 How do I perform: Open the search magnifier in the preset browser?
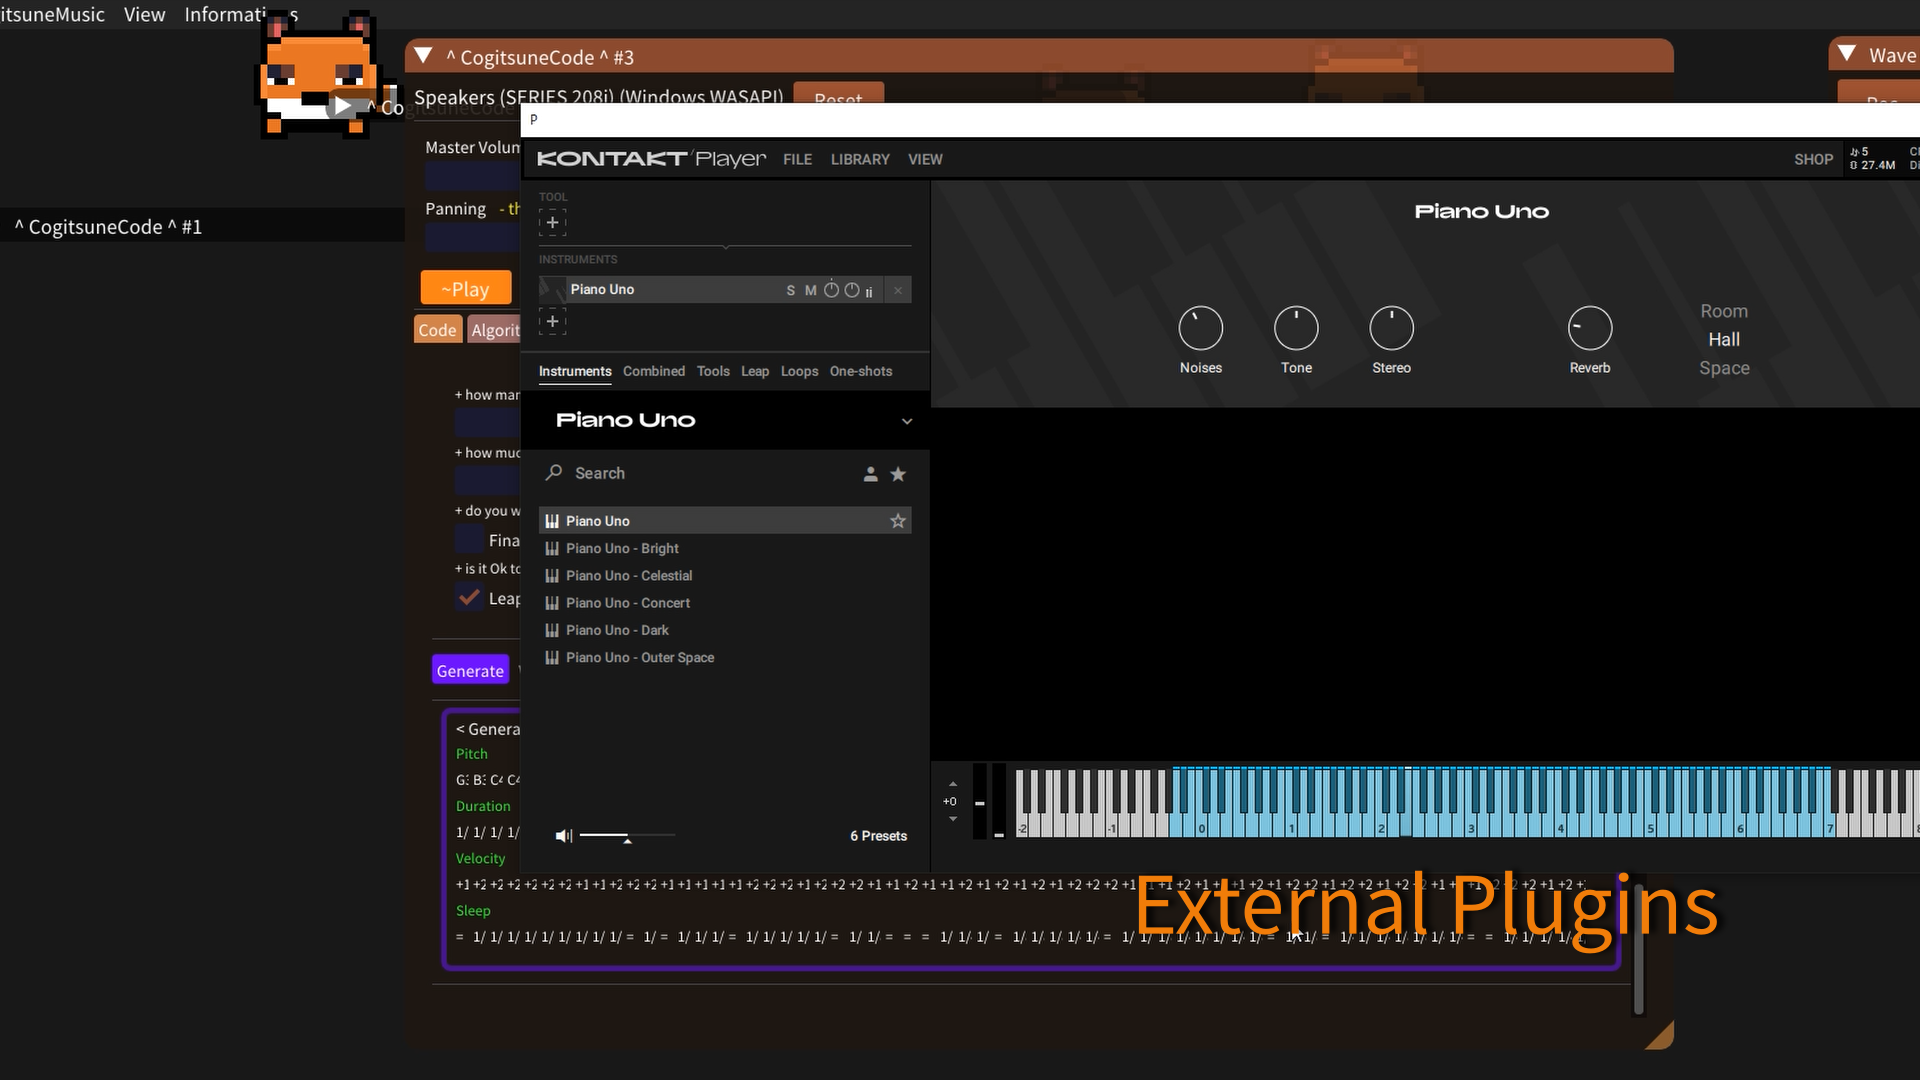tap(553, 473)
